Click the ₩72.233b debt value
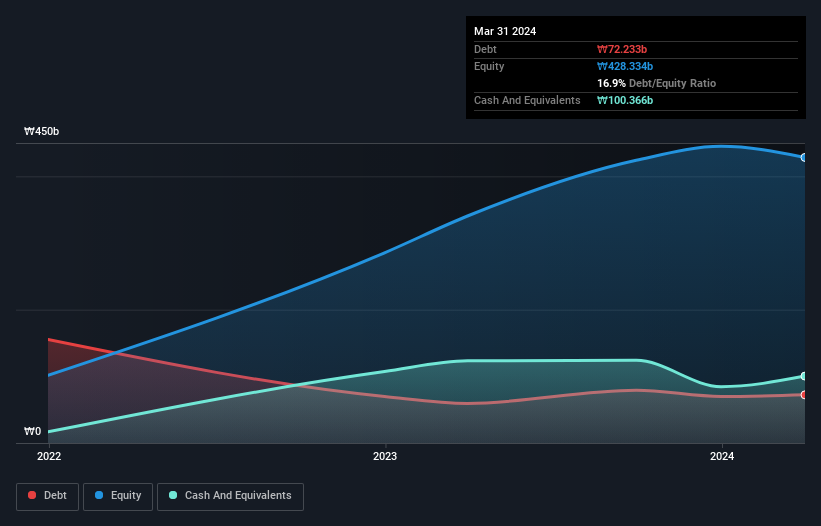Viewport: 821px width, 526px height. tap(622, 49)
